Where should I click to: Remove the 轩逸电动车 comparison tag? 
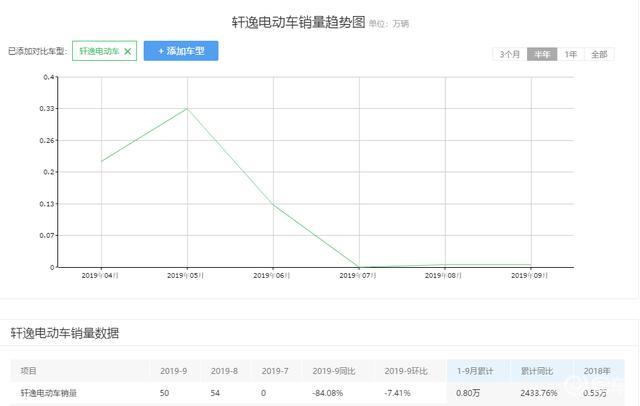127,51
